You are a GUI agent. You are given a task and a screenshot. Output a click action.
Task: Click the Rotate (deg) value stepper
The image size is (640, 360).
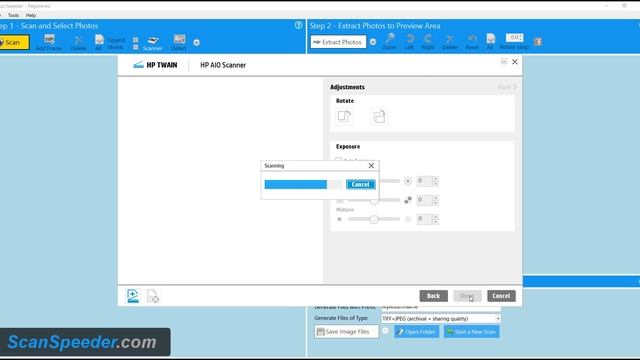(514, 38)
